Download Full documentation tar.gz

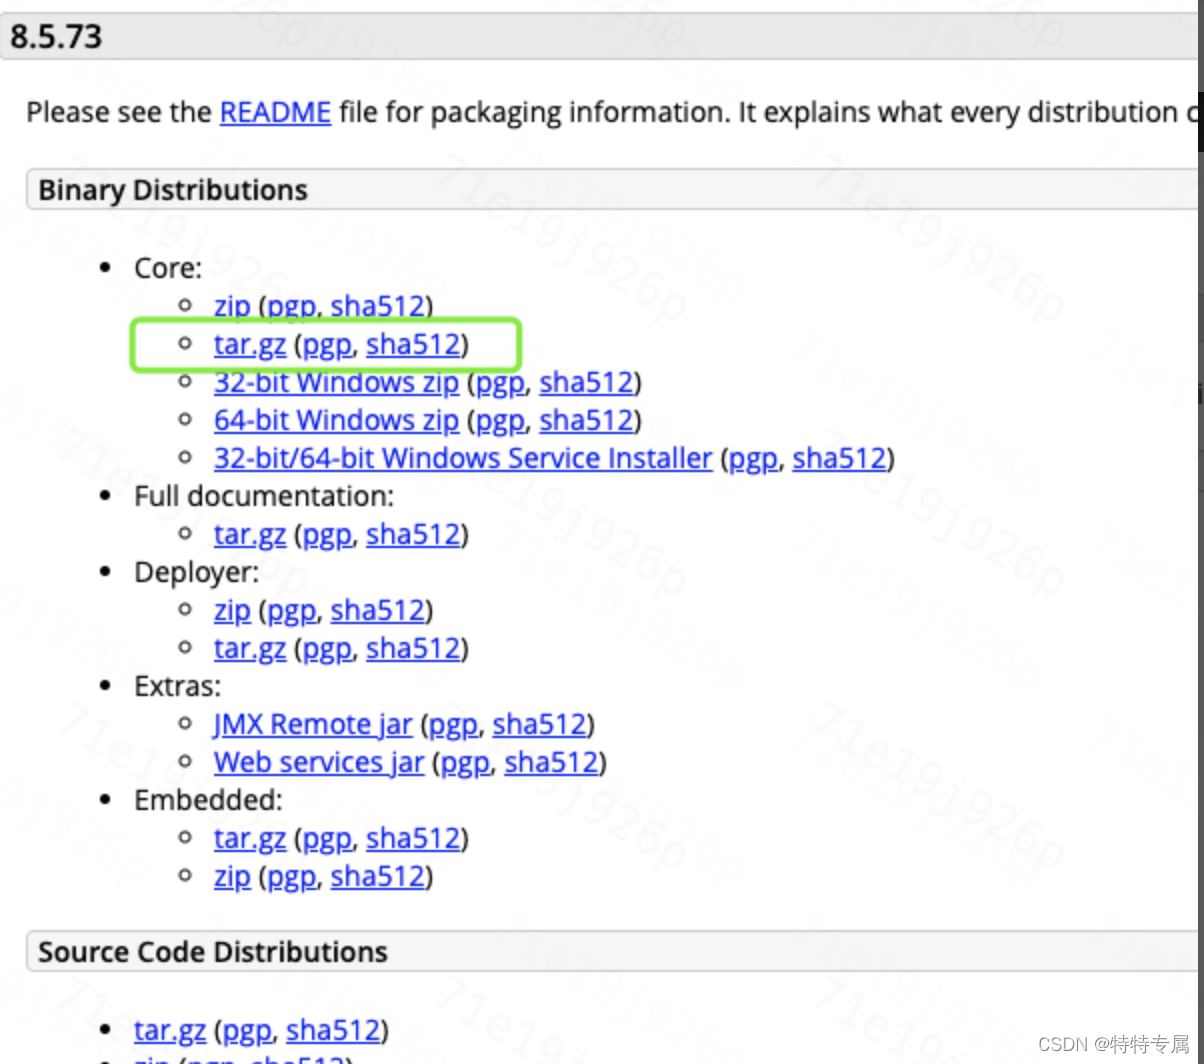(x=250, y=534)
